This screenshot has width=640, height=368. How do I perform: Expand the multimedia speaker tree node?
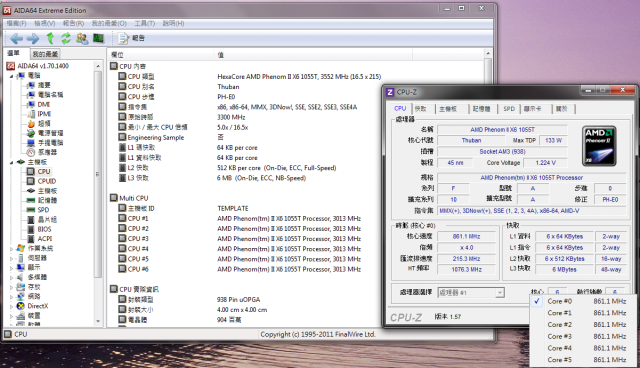point(11,277)
